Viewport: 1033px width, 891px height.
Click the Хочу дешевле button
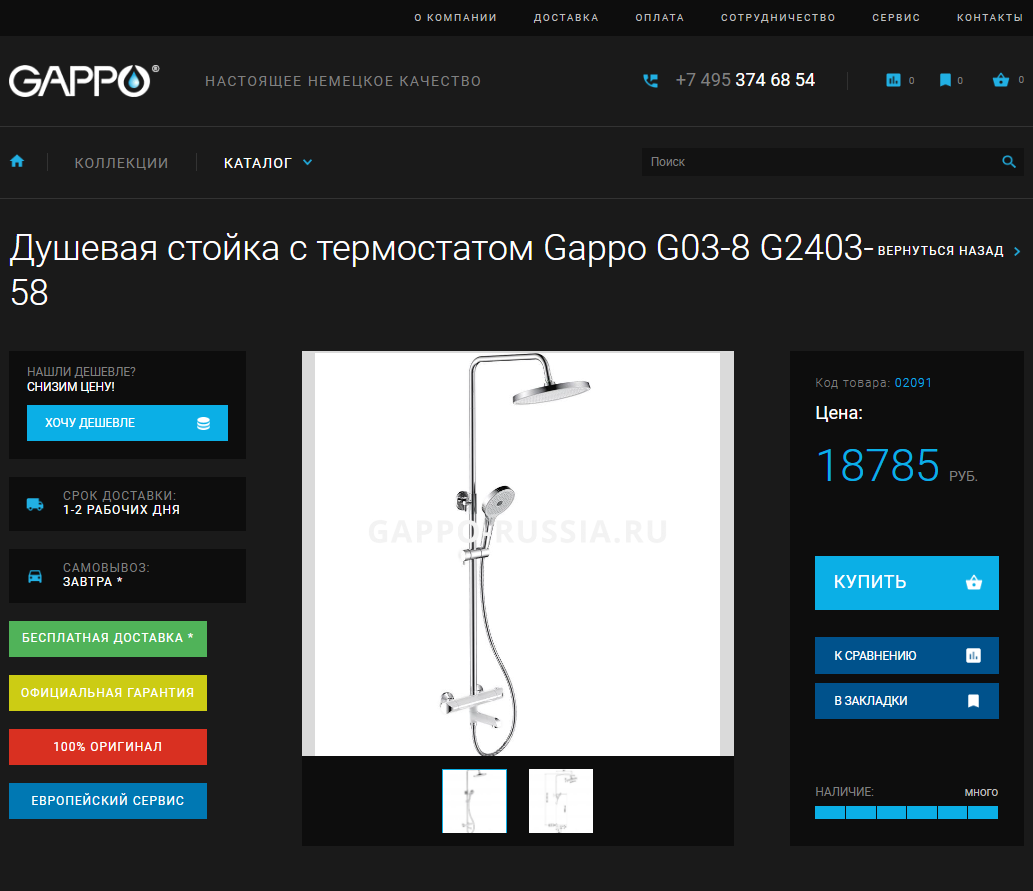click(127, 423)
